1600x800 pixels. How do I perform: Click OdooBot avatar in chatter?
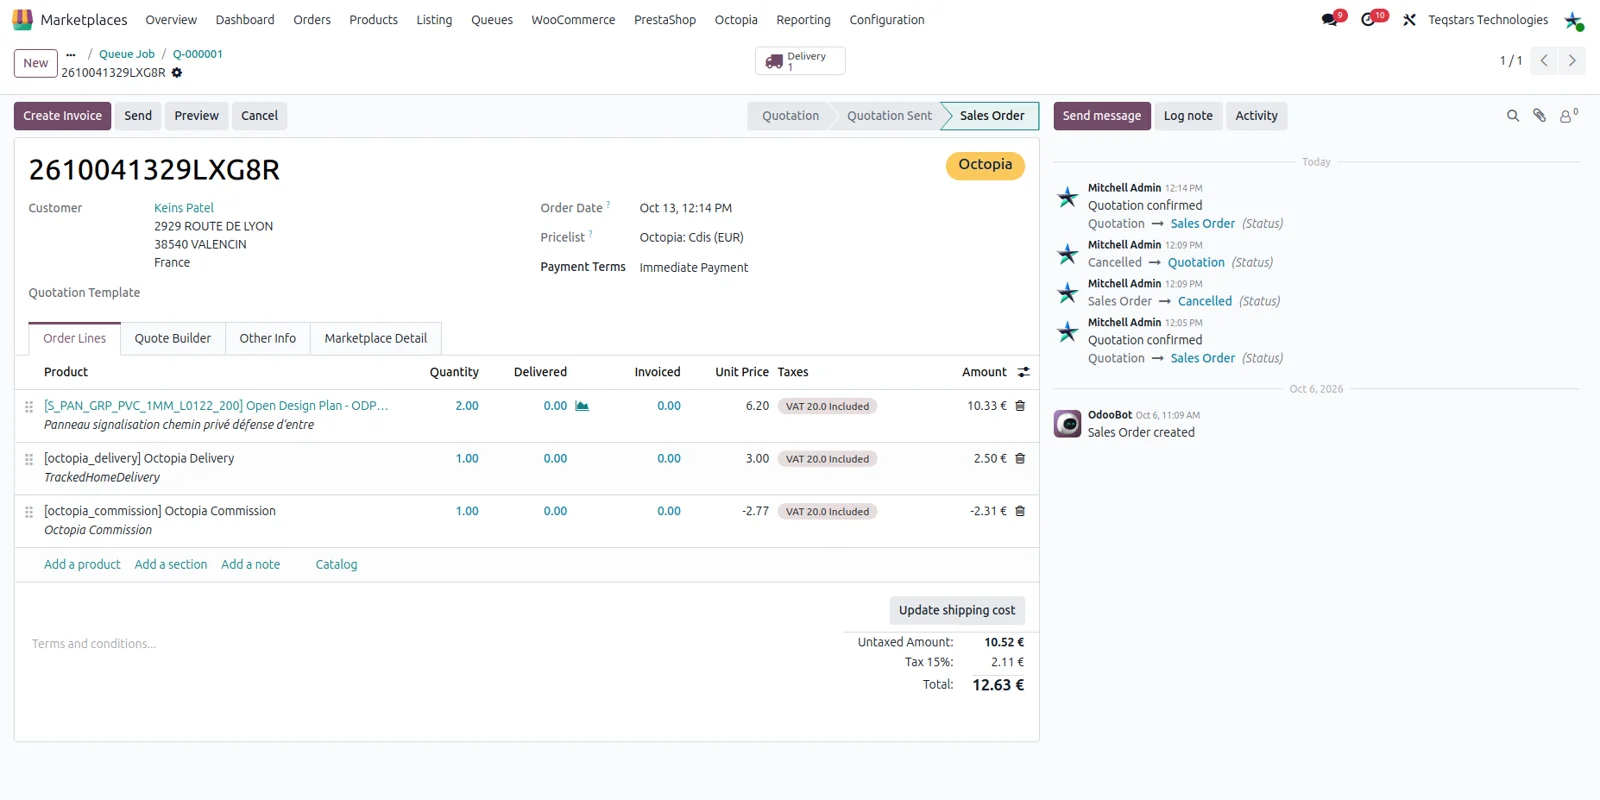[x=1068, y=424]
